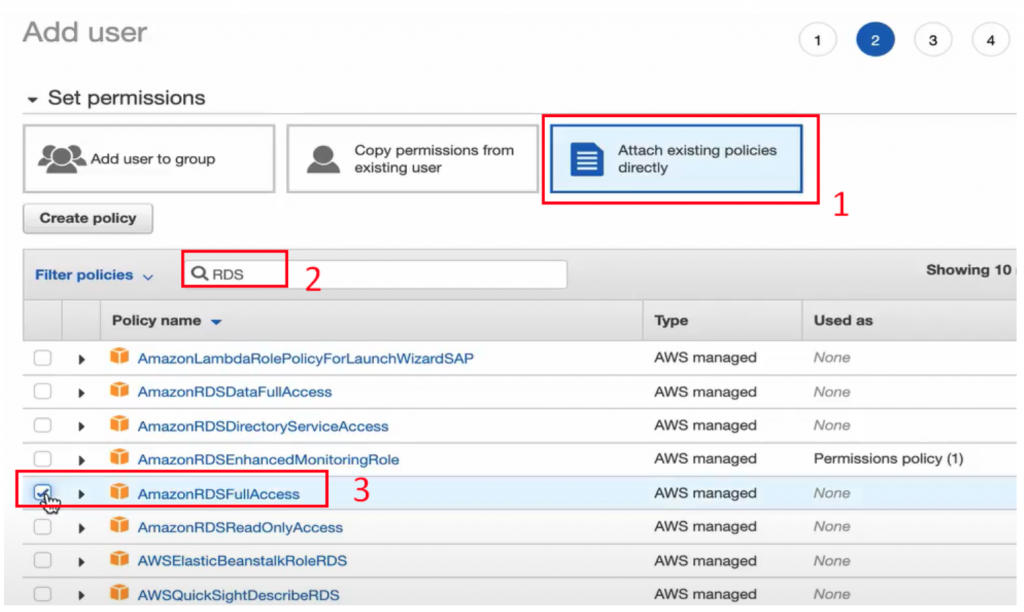
Task: Click the document icon in Attach existing policies card
Action: [586, 159]
